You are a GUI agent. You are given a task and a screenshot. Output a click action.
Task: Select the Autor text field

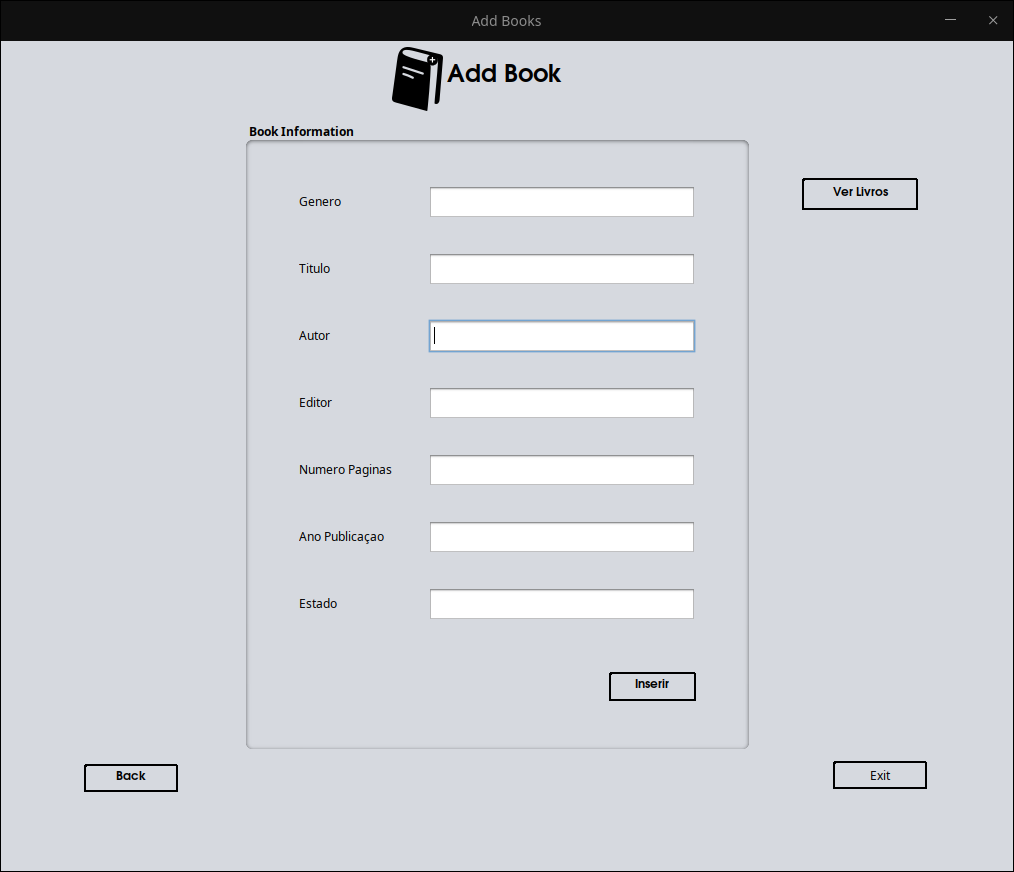coord(561,336)
